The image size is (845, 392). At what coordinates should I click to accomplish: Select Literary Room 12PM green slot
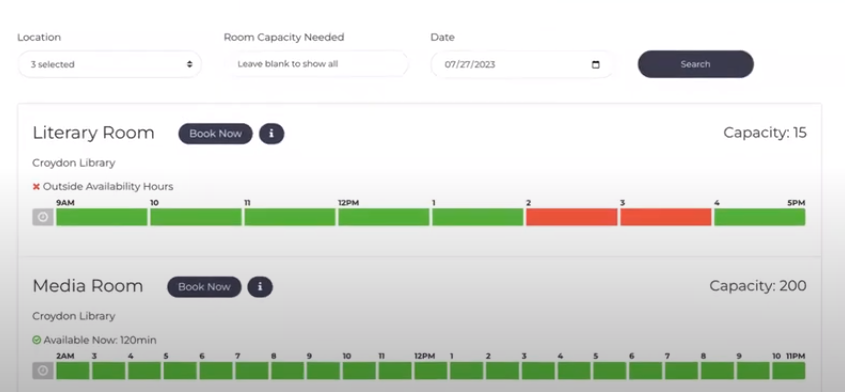[384, 217]
